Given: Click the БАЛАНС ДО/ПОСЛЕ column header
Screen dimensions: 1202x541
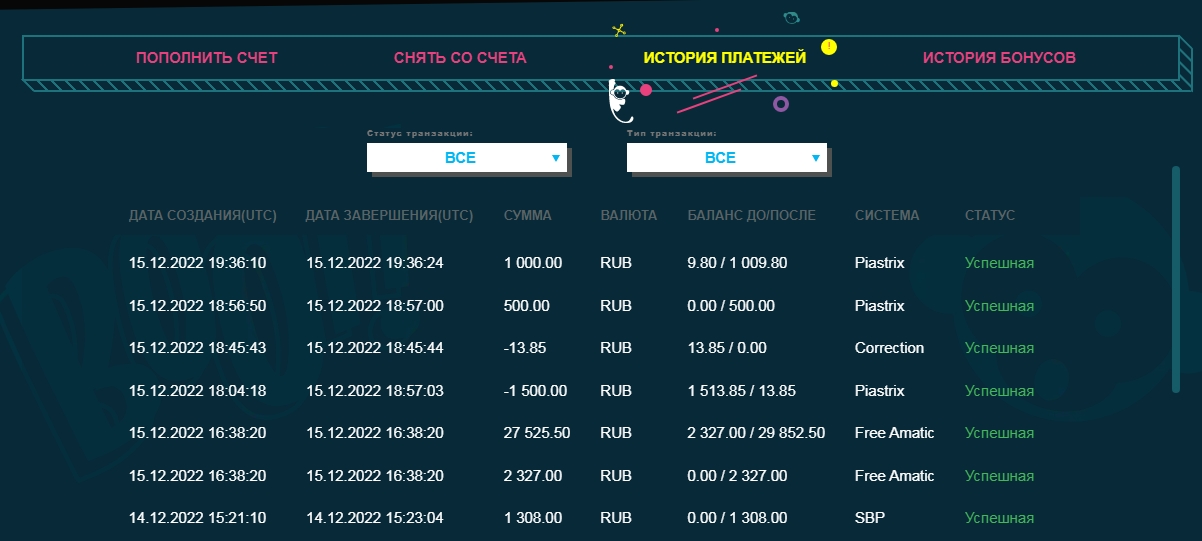Looking at the screenshot, I should (752, 215).
